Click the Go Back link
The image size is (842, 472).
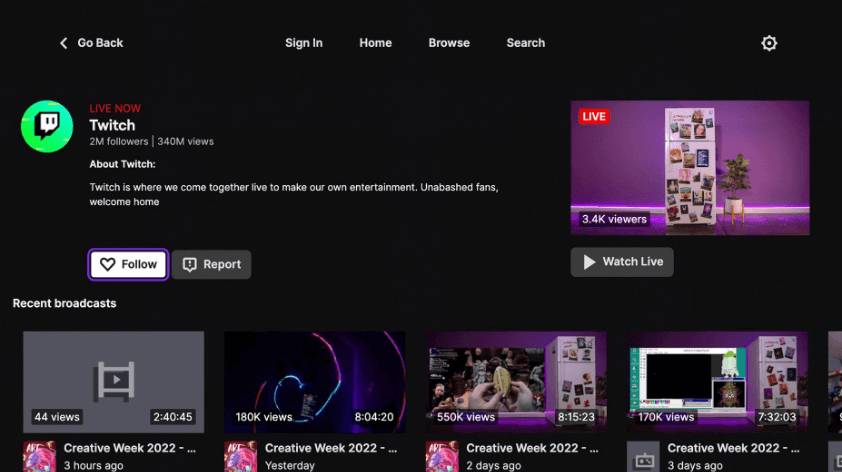pyautogui.click(x=91, y=43)
